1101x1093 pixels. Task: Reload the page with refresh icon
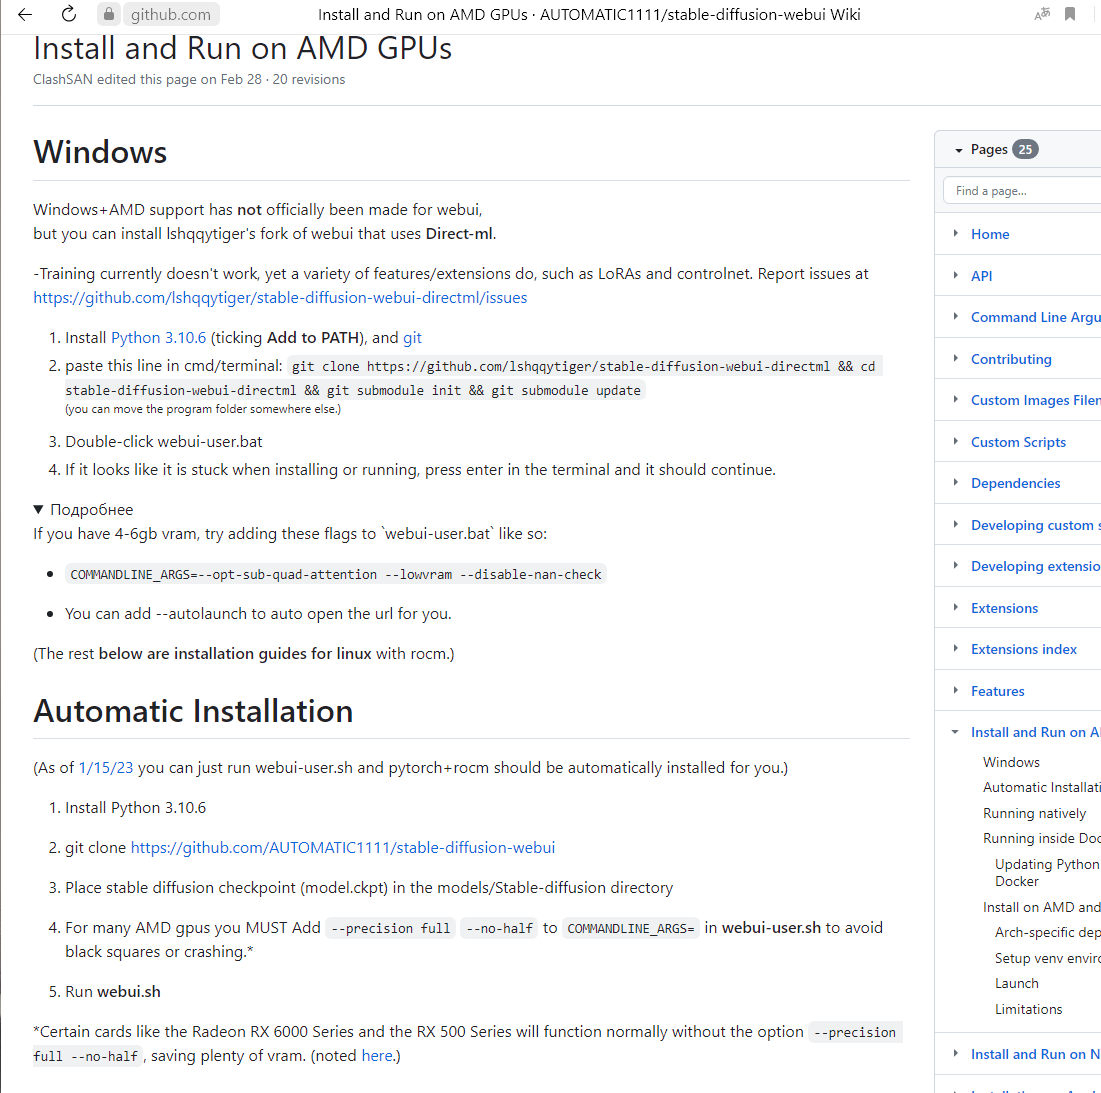tap(68, 13)
